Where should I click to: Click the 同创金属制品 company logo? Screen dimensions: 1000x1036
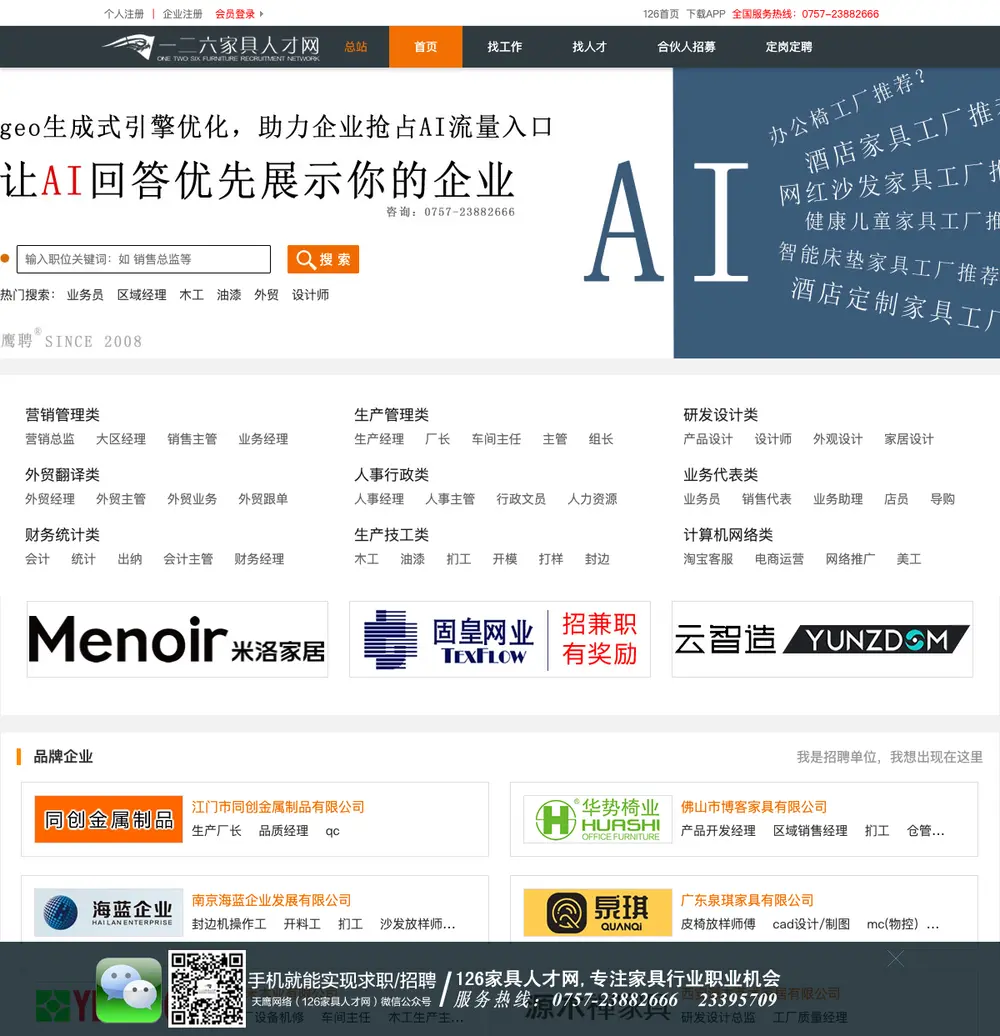pyautogui.click(x=108, y=819)
